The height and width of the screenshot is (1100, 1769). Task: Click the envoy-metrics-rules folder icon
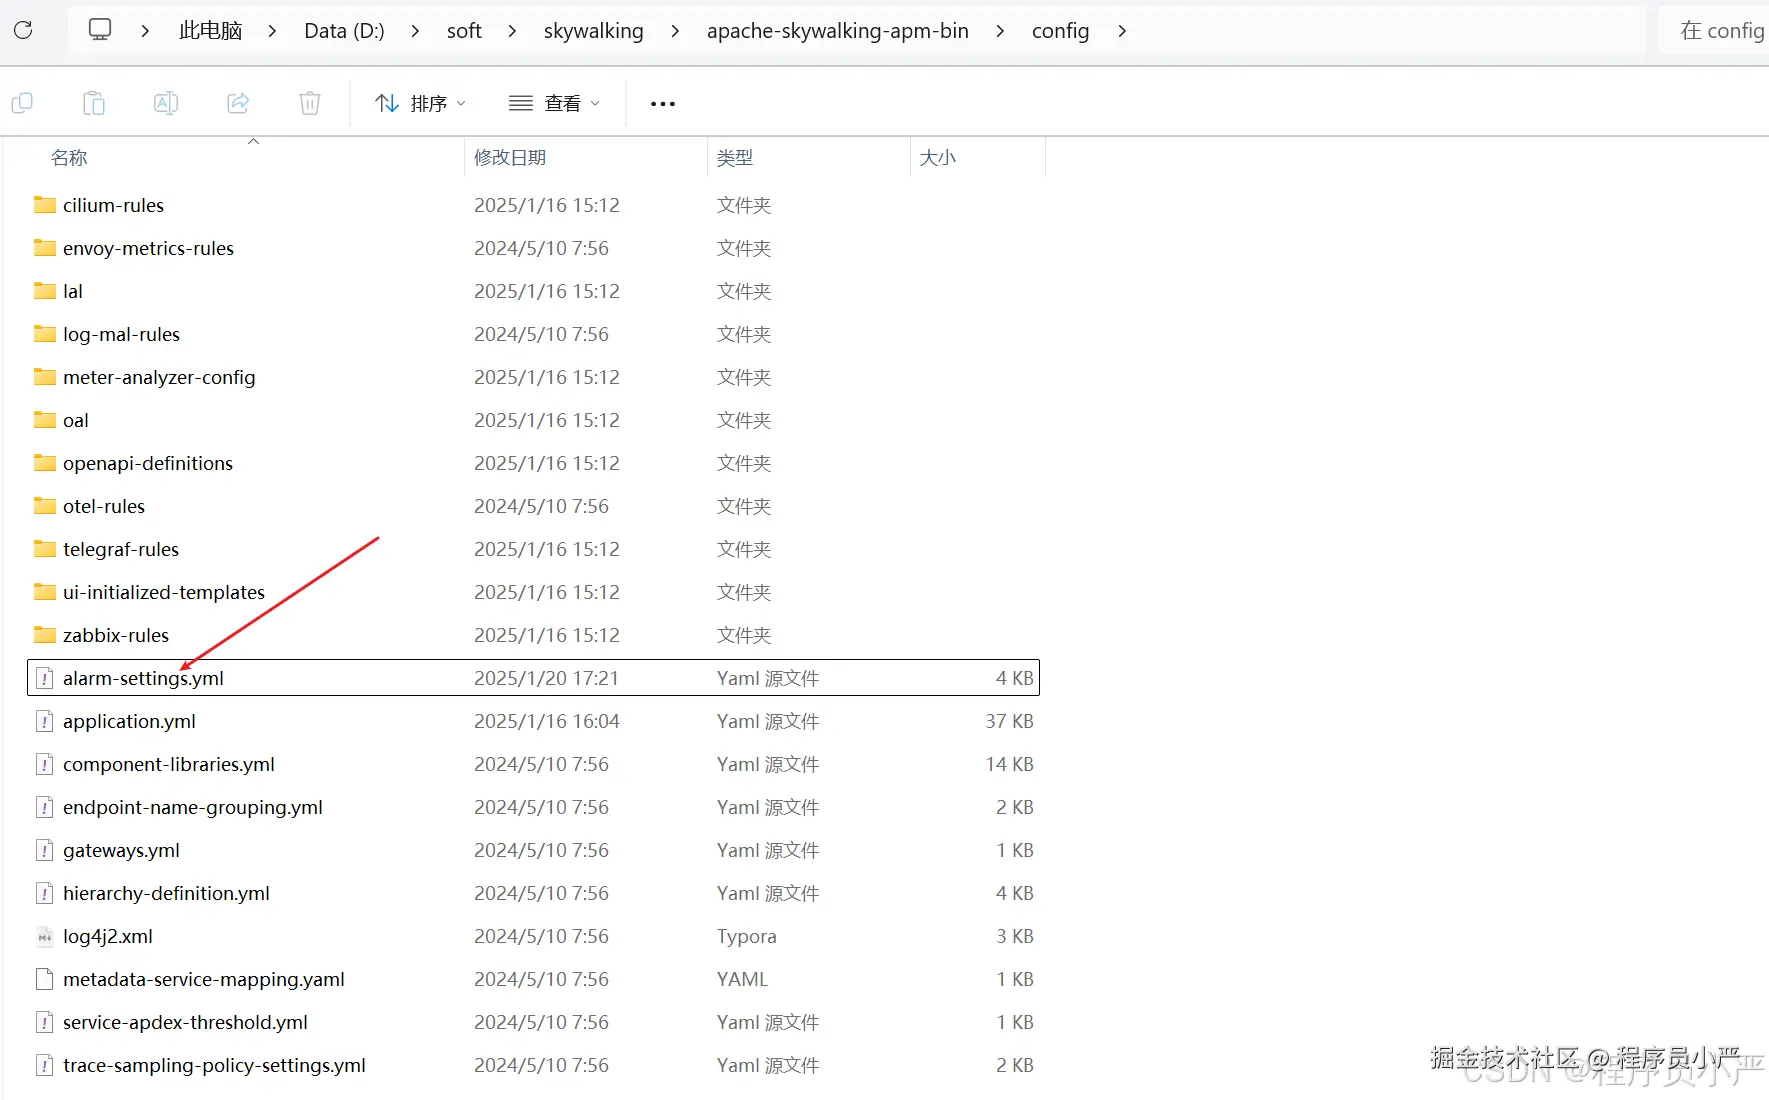tap(45, 248)
